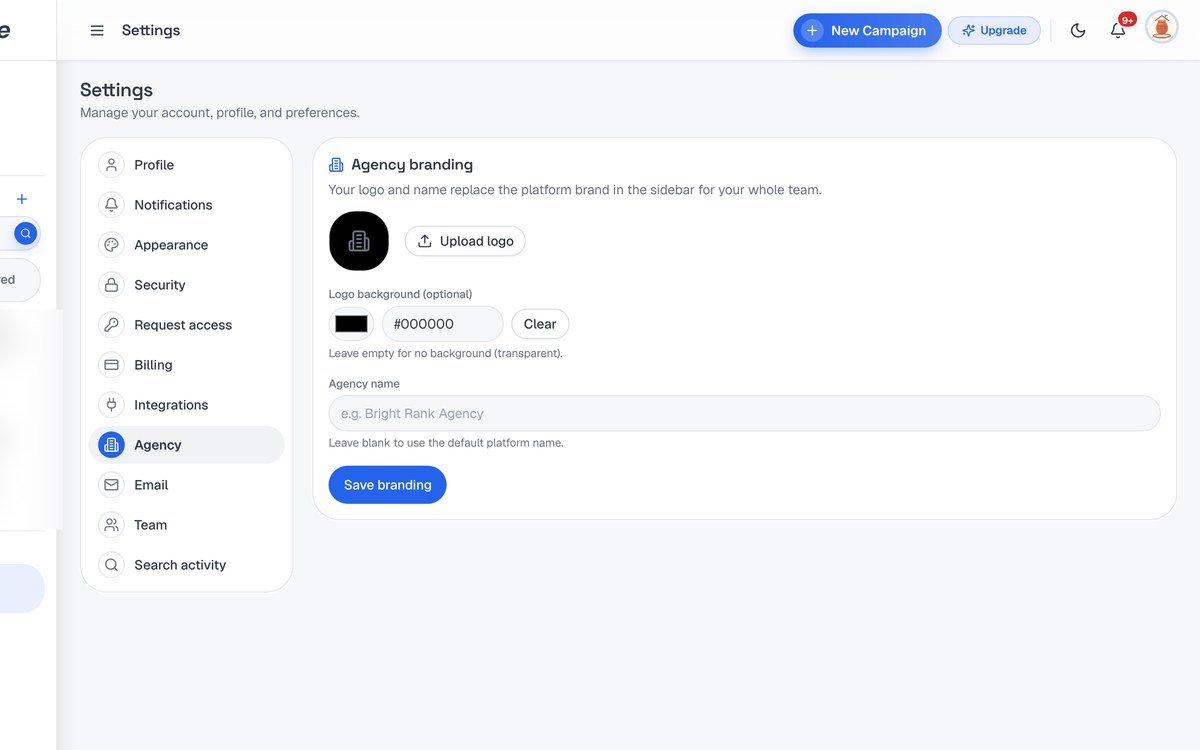Open the hamburger menu icon
Viewport: 1200px width, 750px height.
click(x=97, y=30)
